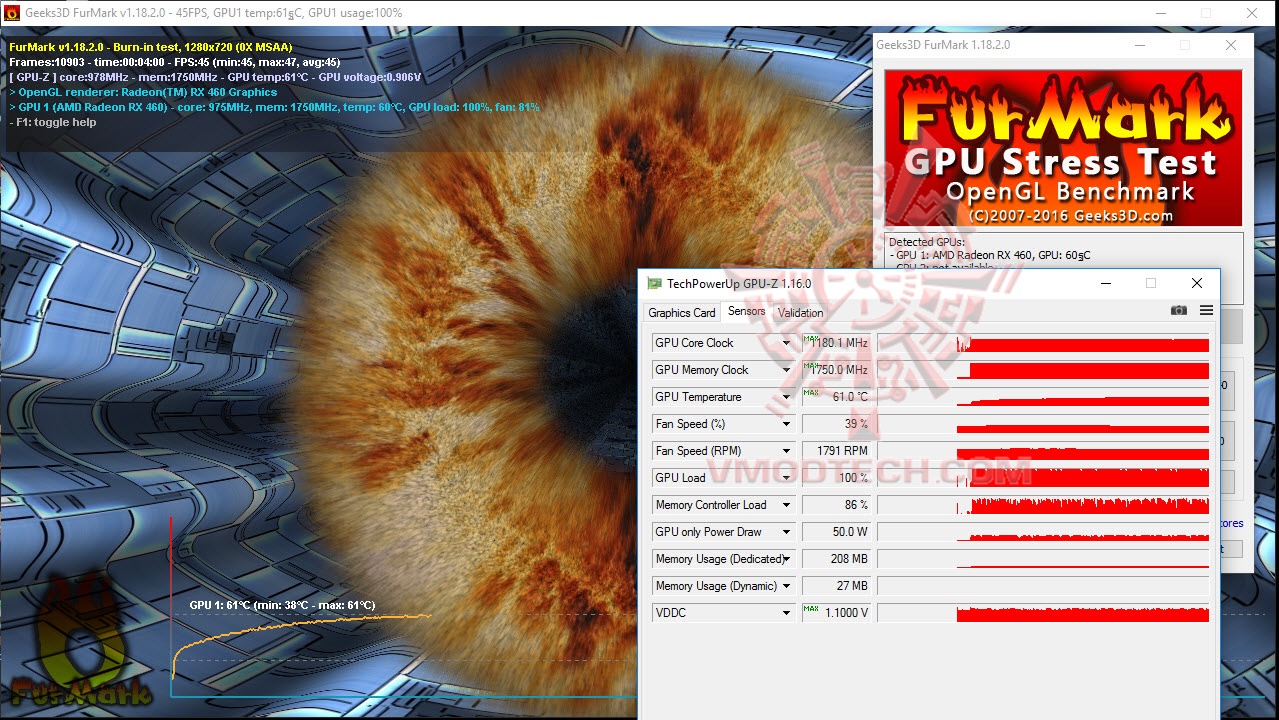The height and width of the screenshot is (720, 1279).
Task: Minimize the Geeks3D FurMark settings window
Action: click(x=1140, y=45)
